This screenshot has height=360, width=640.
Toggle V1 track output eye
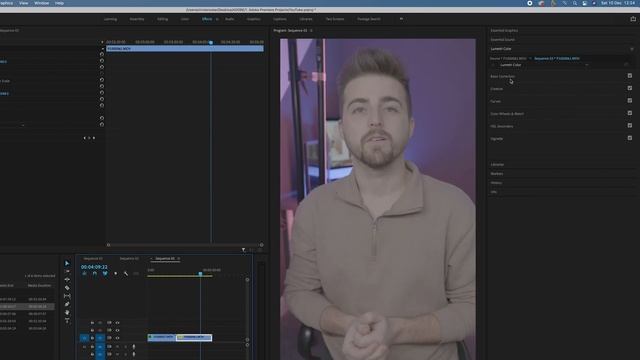point(117,338)
